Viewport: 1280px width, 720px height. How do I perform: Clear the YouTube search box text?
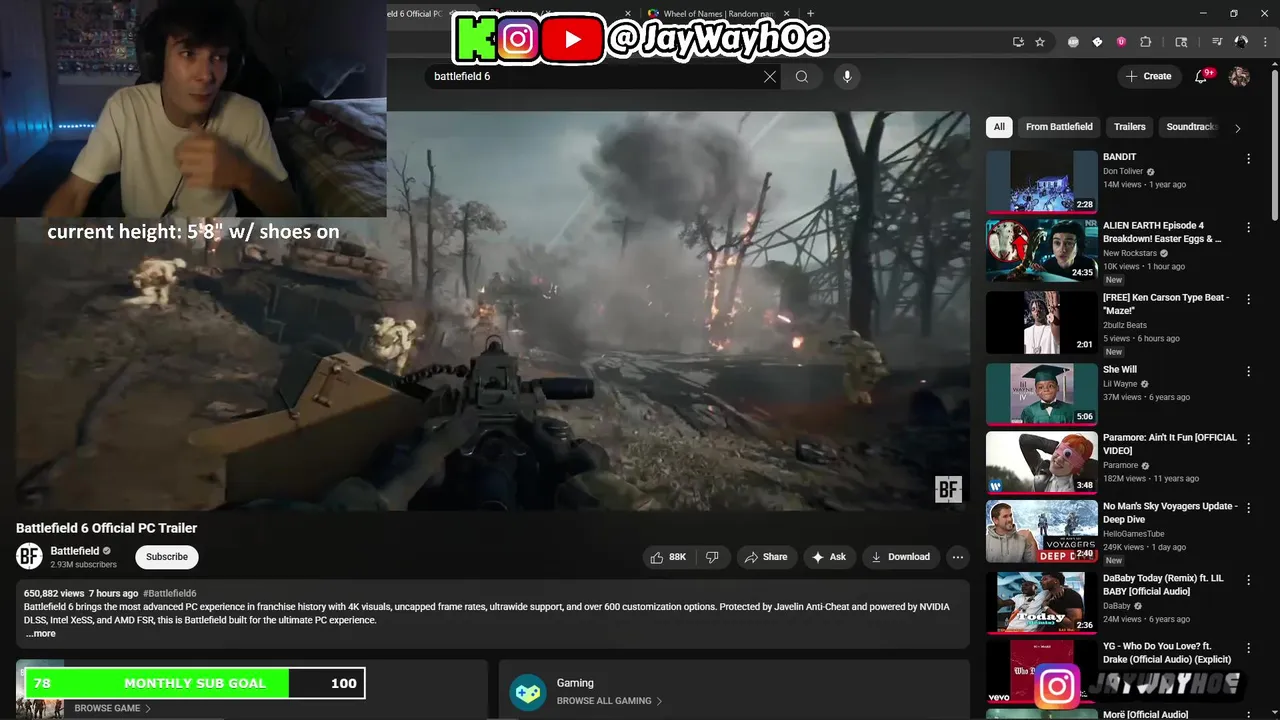769,76
